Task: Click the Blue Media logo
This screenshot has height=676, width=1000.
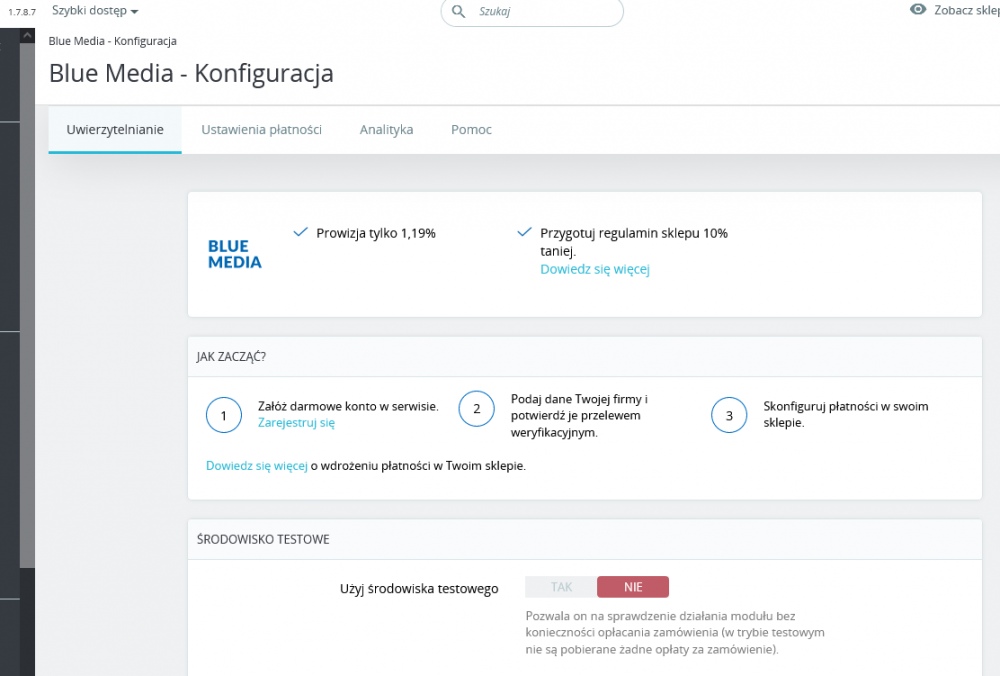Action: click(x=234, y=253)
